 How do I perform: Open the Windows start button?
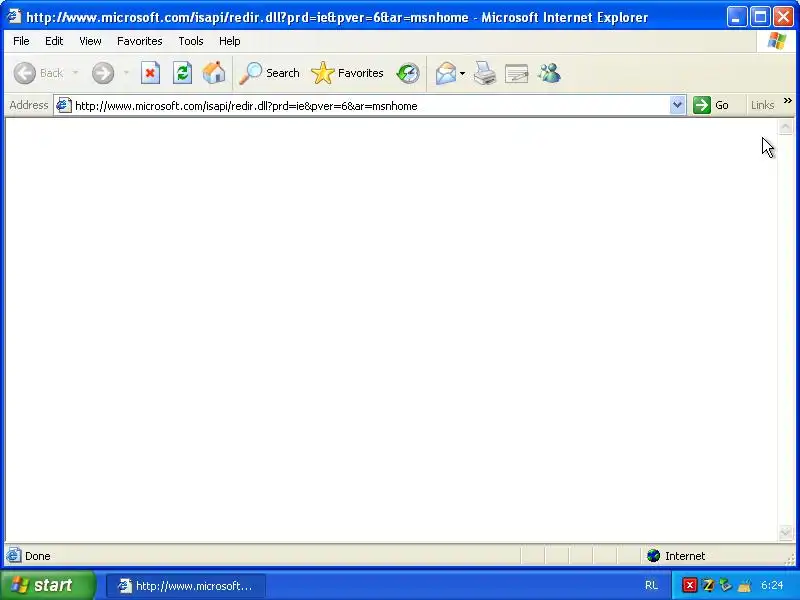tap(48, 585)
